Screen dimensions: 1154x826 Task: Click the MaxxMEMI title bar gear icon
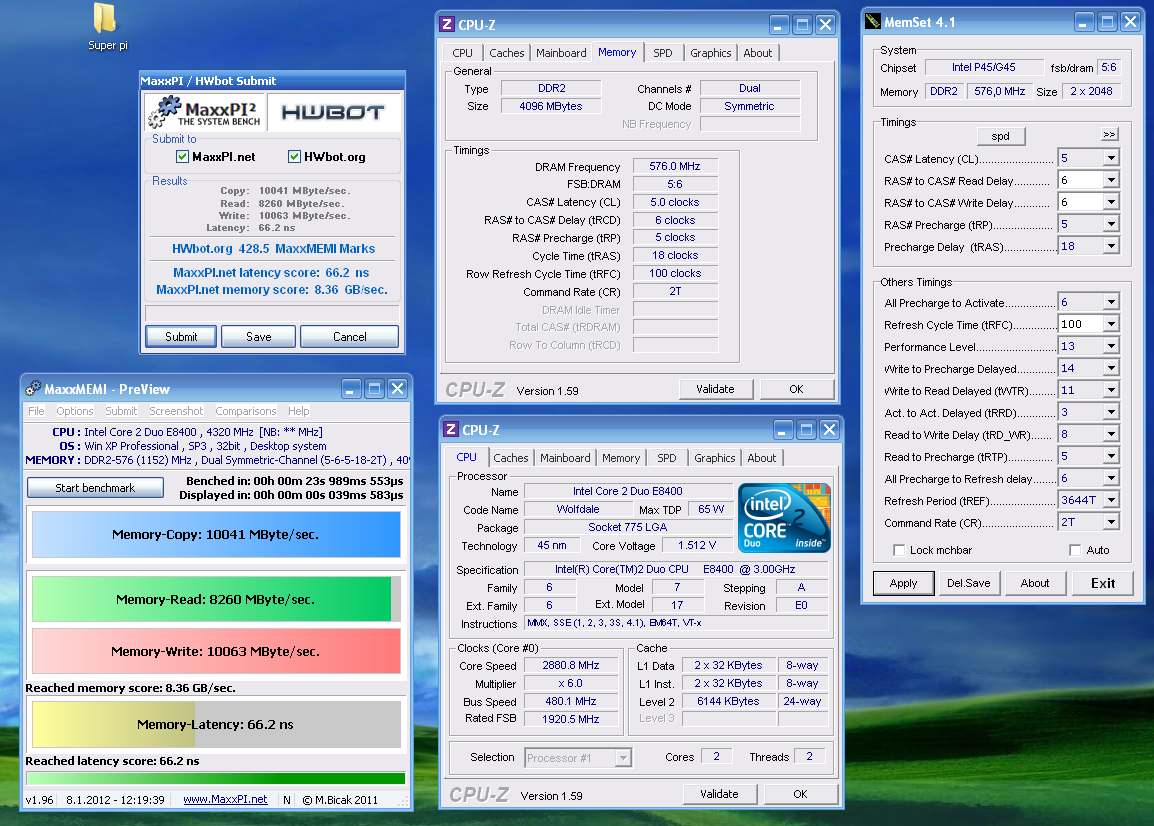click(33, 389)
